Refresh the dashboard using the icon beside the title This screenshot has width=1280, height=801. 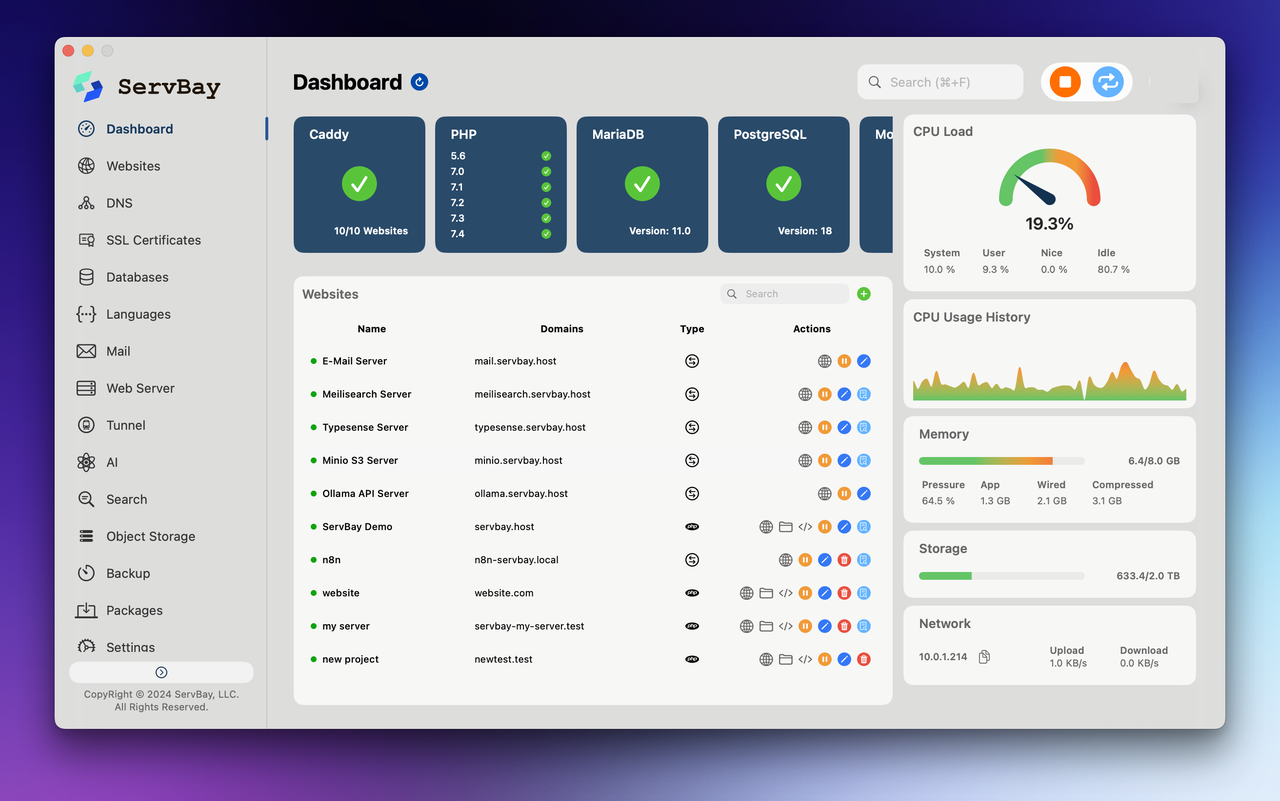(x=420, y=82)
